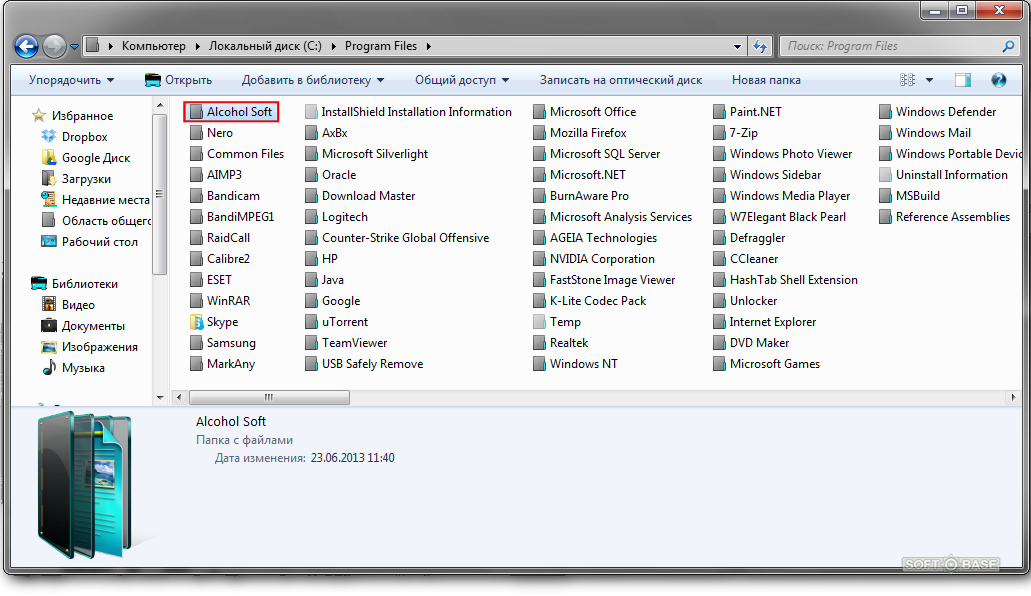Click the Back navigation arrow button
Screen dimensions: 1031x596
(x=26, y=46)
